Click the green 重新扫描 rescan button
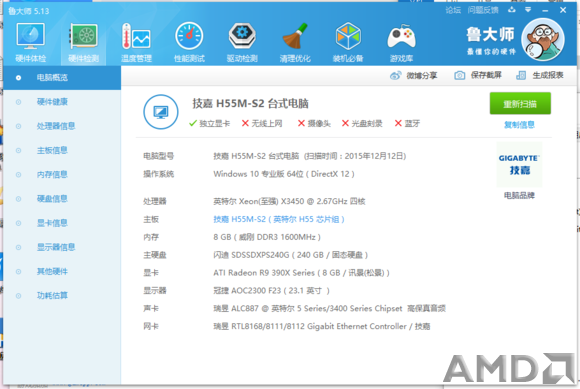The width and height of the screenshot is (580, 389). click(520, 104)
